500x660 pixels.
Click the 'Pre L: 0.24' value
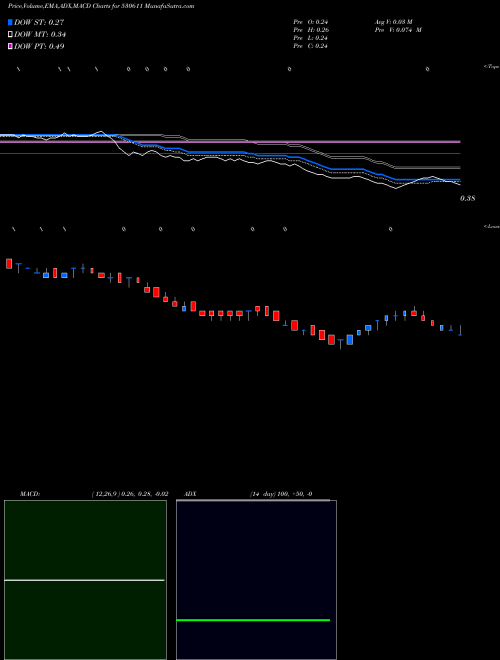click(x=311, y=38)
